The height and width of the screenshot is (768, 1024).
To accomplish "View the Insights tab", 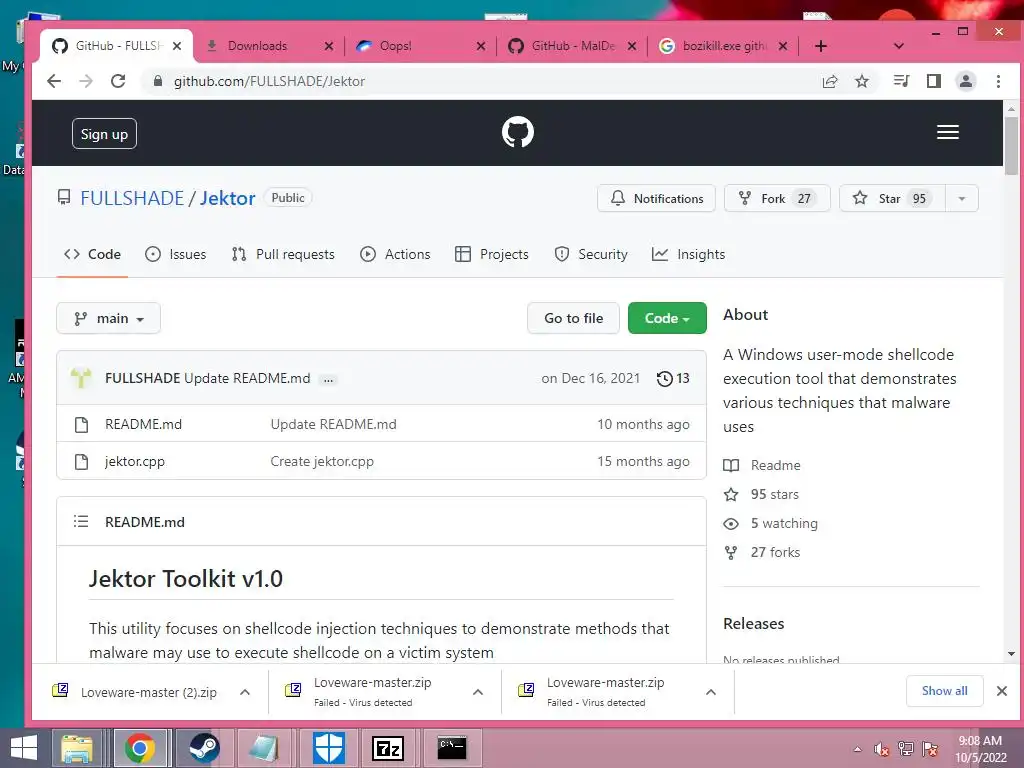I will [x=688, y=254].
